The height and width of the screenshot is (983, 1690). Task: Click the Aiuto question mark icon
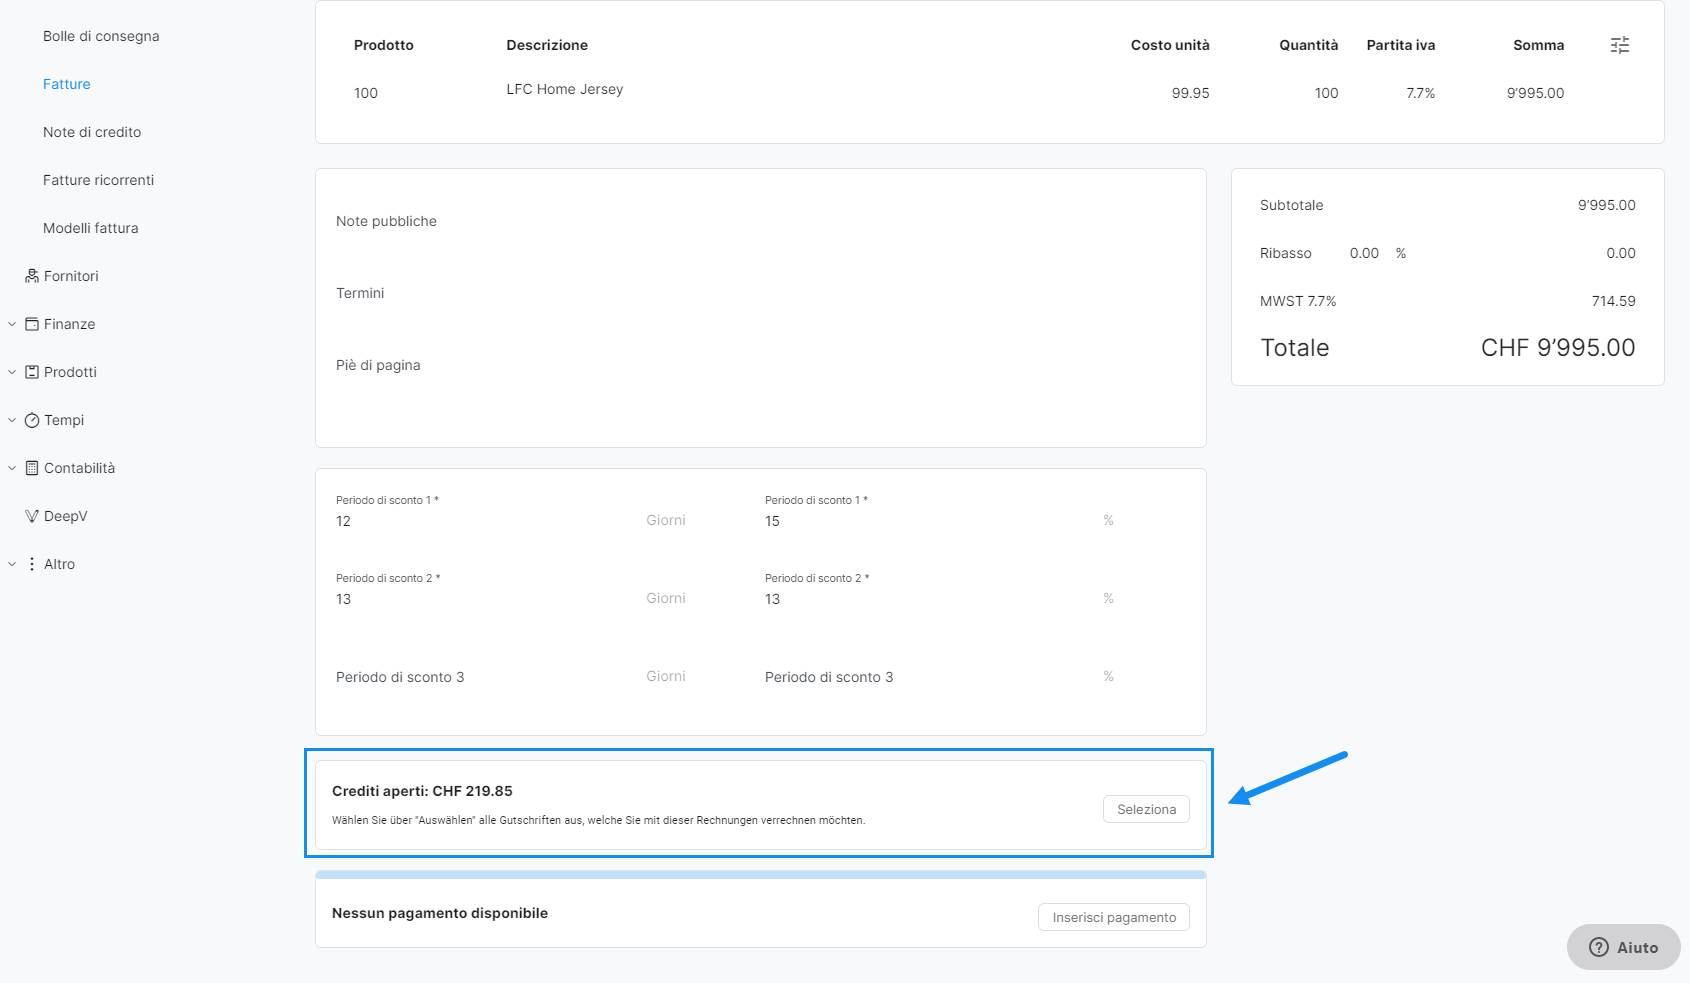(x=1599, y=947)
